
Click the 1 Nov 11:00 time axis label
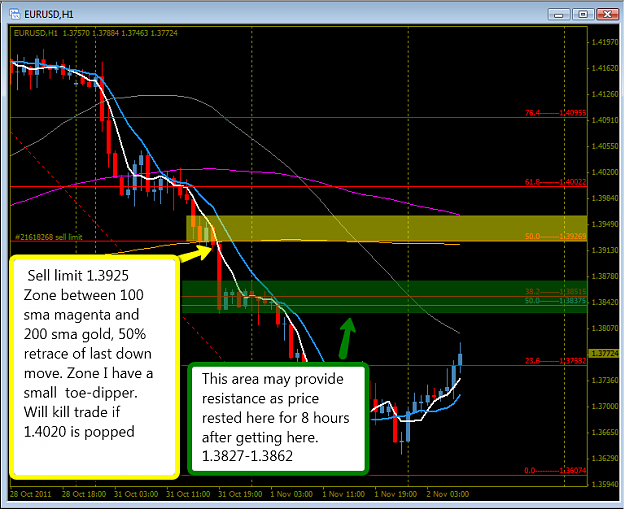pyautogui.click(x=344, y=494)
